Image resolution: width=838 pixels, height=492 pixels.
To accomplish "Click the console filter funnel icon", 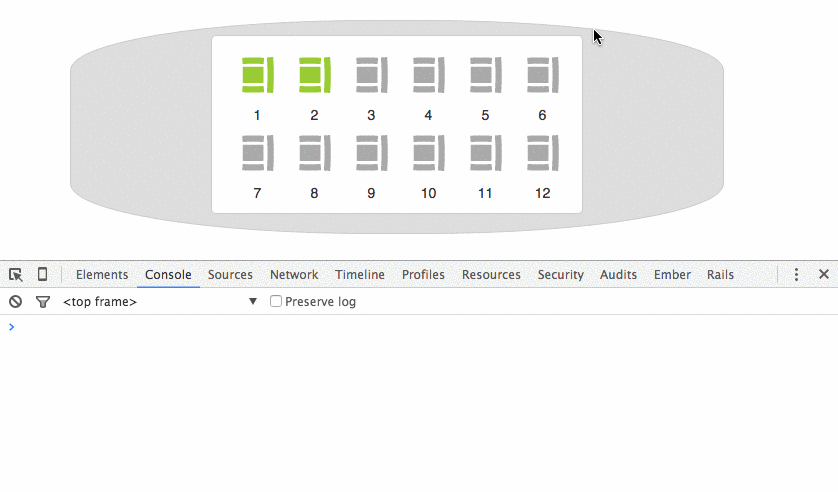I will (43, 301).
